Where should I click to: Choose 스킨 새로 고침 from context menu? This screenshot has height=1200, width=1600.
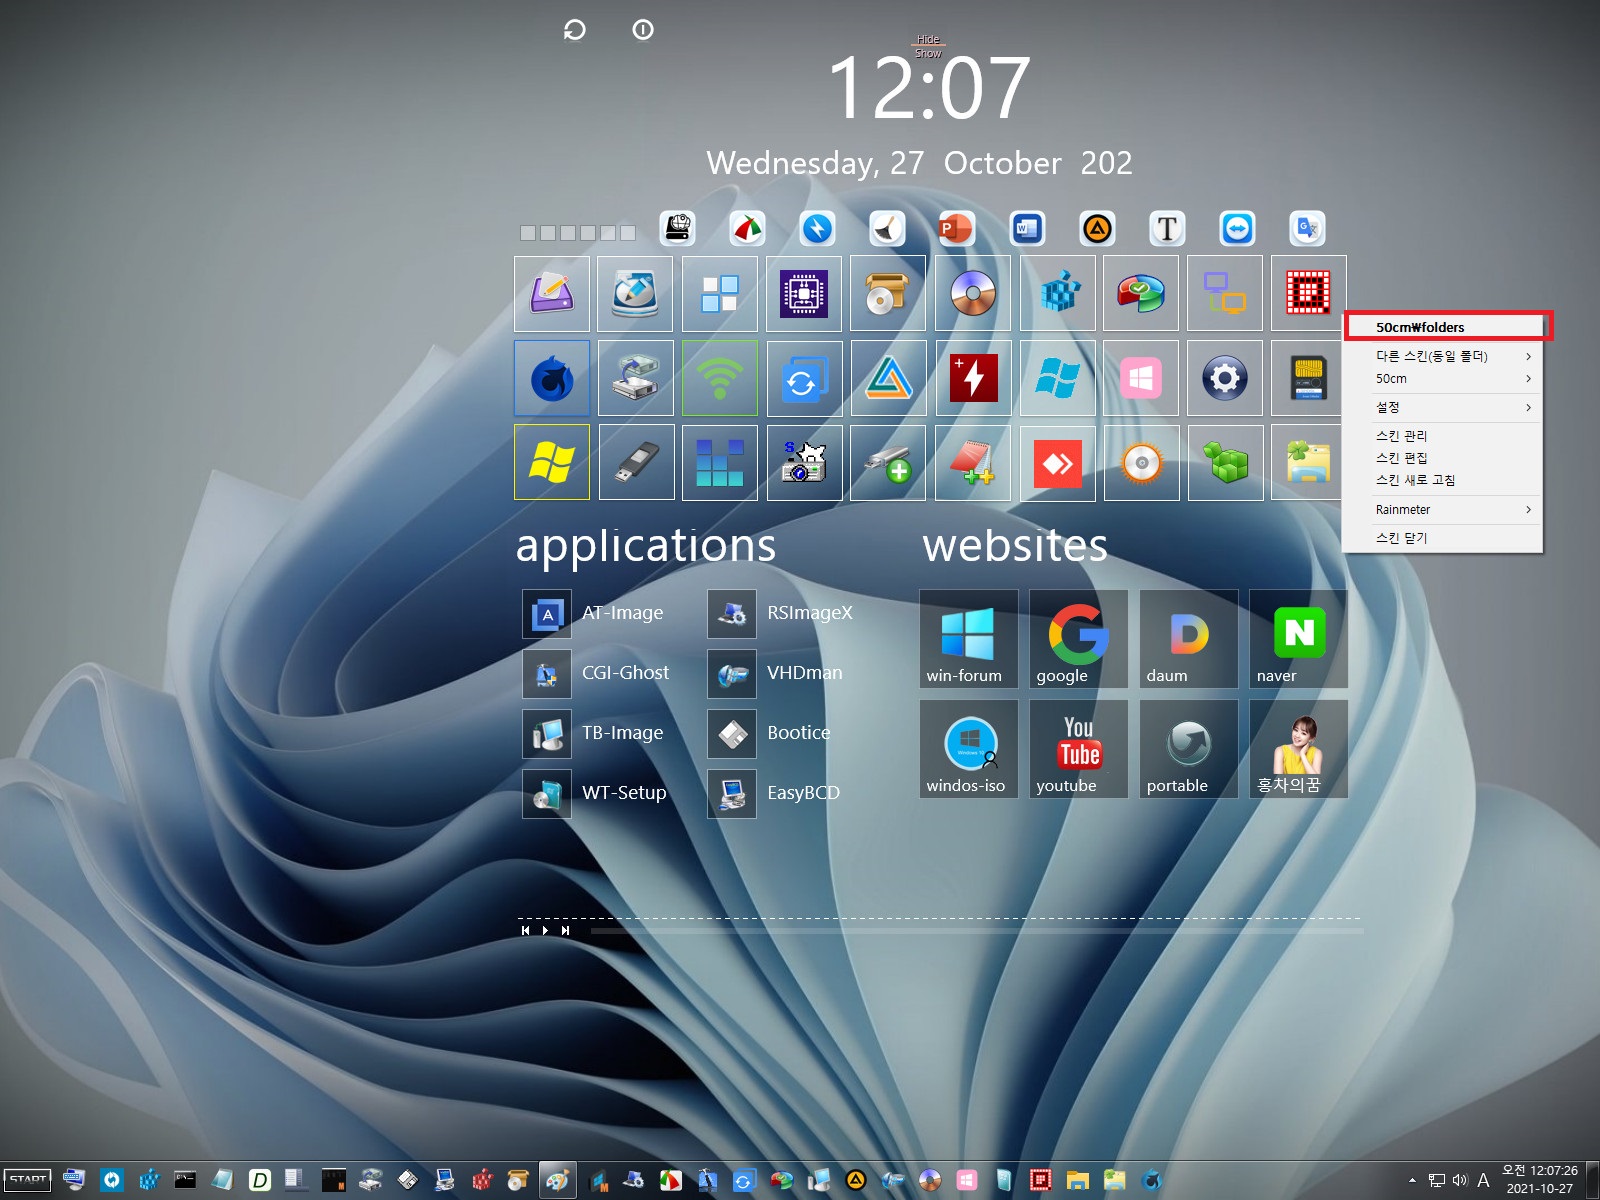tap(1443, 480)
